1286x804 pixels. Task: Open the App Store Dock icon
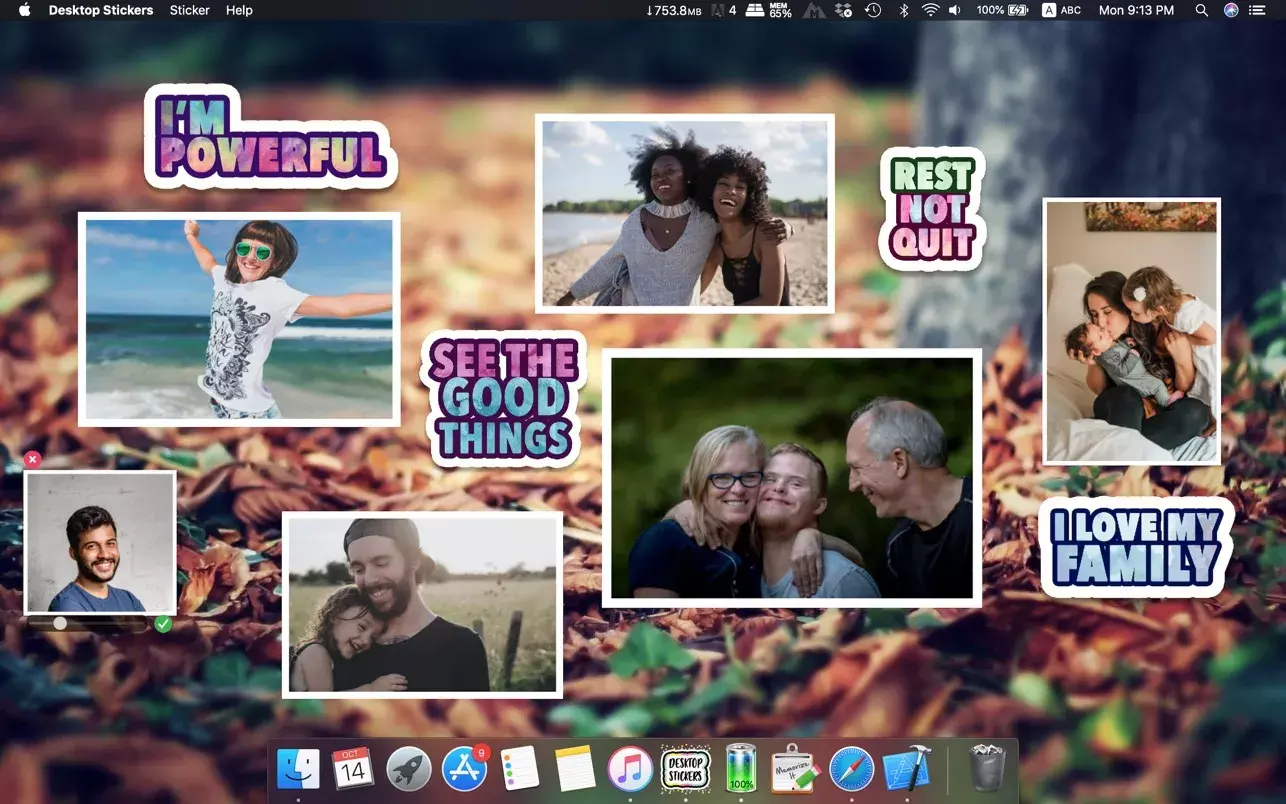pos(464,769)
